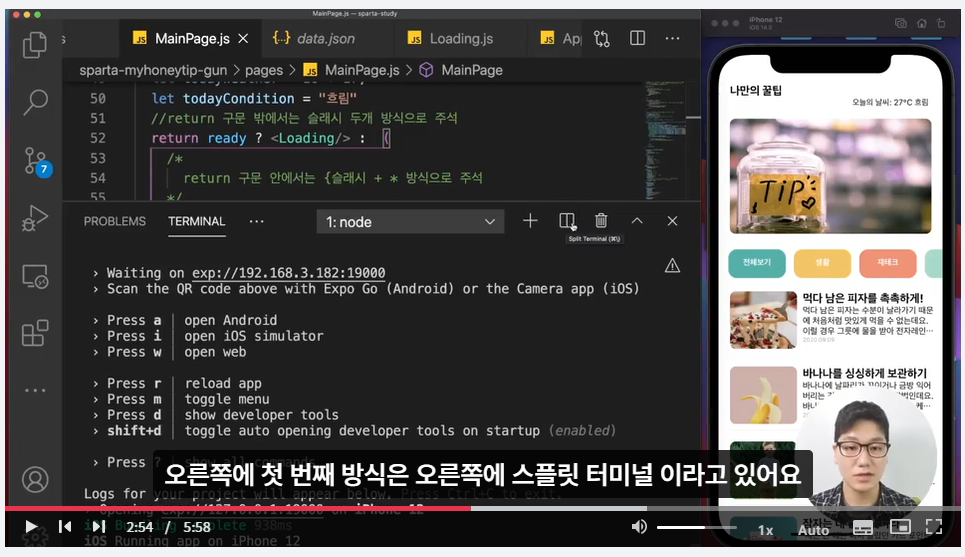Take simulator screenshot with camera icon
965x557 pixels.
pyautogui.click(x=901, y=23)
